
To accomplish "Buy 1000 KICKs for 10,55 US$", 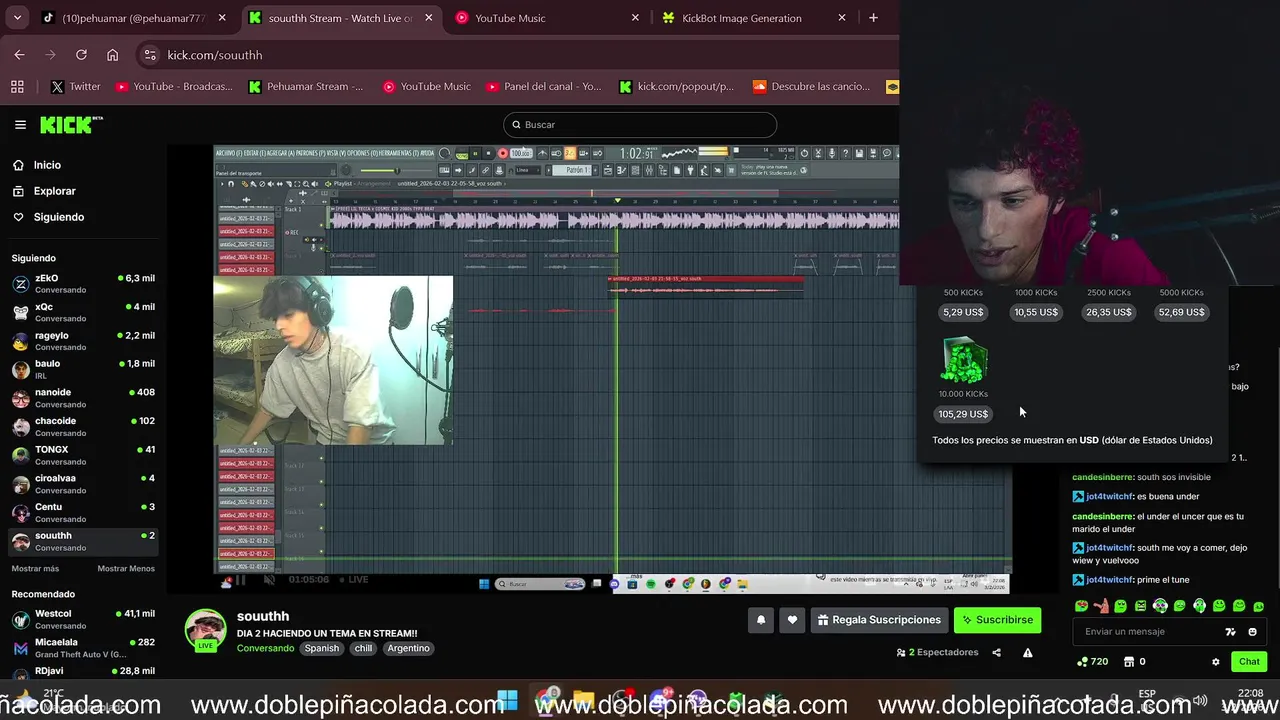I will (1036, 312).
